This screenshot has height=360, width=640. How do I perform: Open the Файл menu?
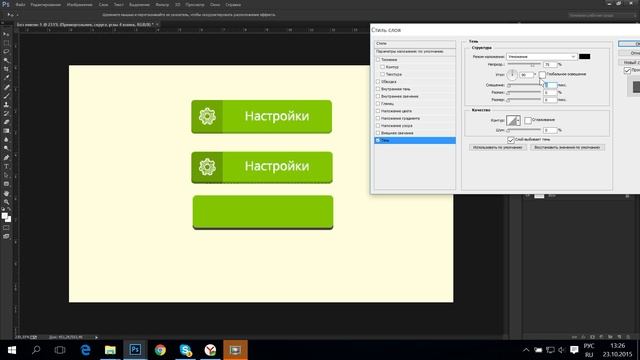pos(20,5)
